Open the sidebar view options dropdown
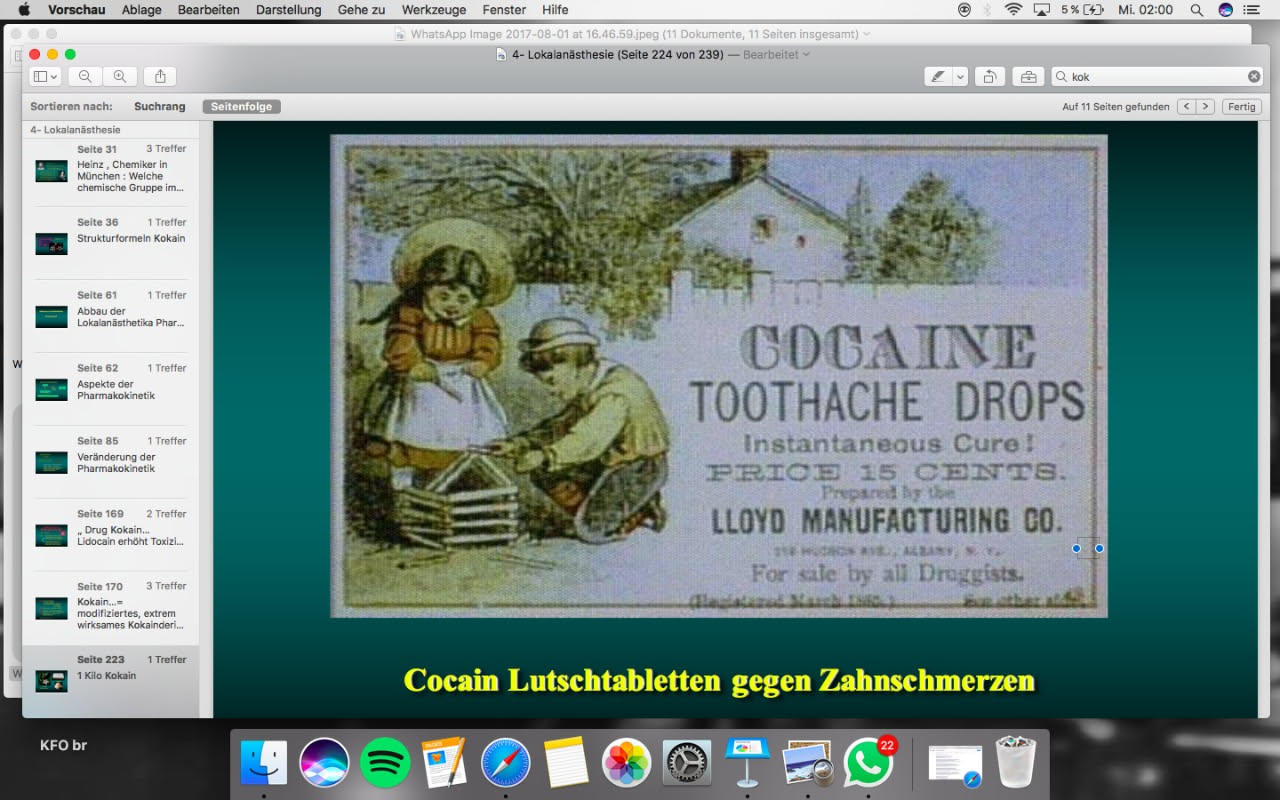The image size is (1280, 800). click(45, 76)
